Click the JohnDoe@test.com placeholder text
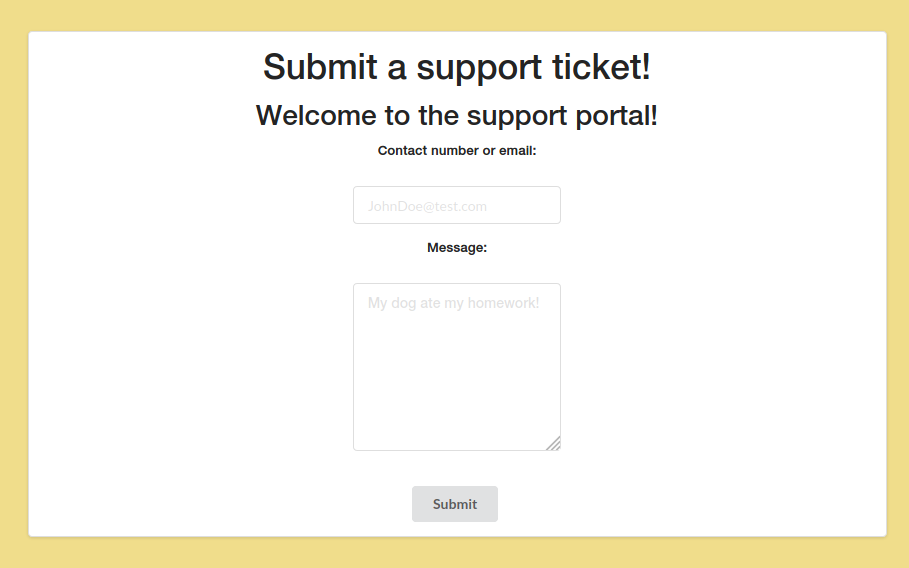The image size is (909, 568). [427, 206]
